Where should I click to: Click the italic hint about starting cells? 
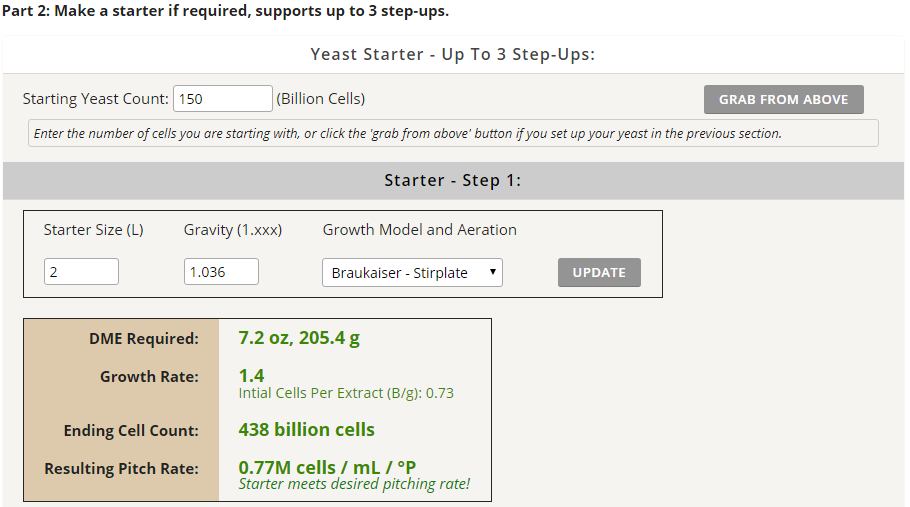point(407,133)
